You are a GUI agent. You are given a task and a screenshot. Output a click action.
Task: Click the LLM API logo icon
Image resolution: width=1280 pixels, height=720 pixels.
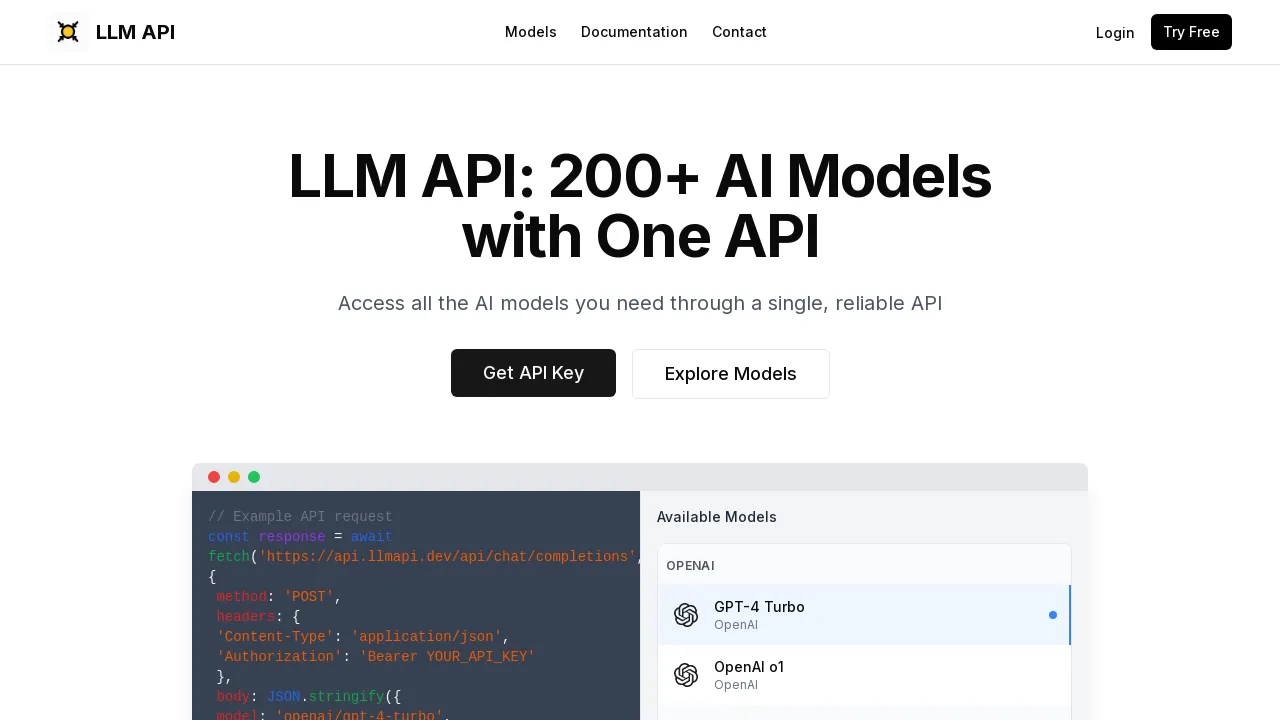[68, 32]
